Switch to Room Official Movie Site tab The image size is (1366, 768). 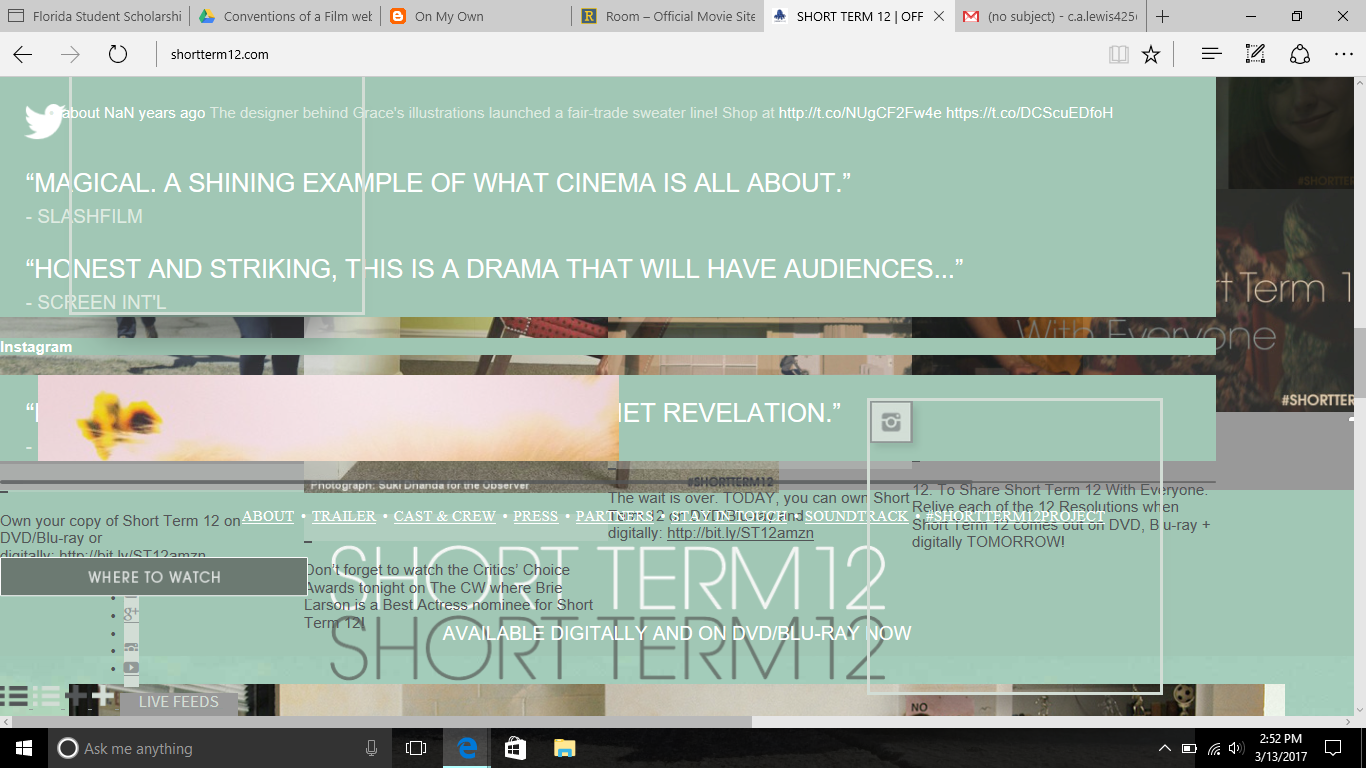point(668,16)
